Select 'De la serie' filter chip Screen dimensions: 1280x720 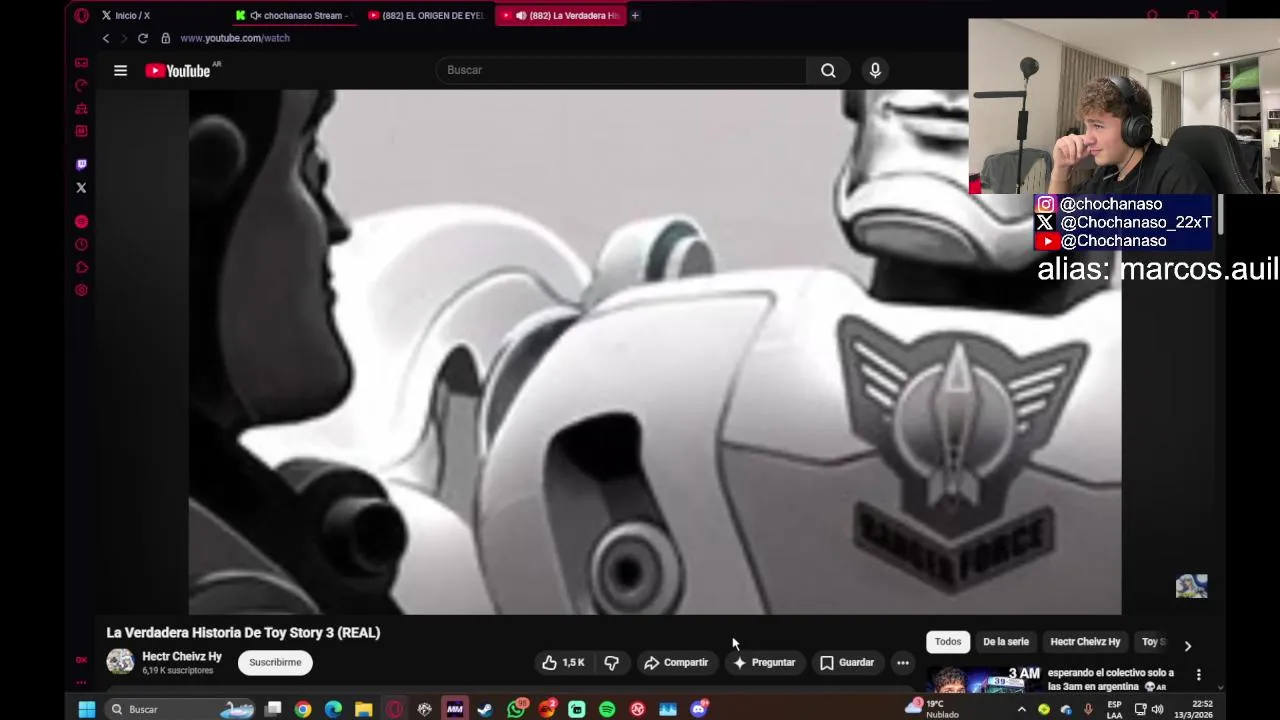tap(1006, 642)
